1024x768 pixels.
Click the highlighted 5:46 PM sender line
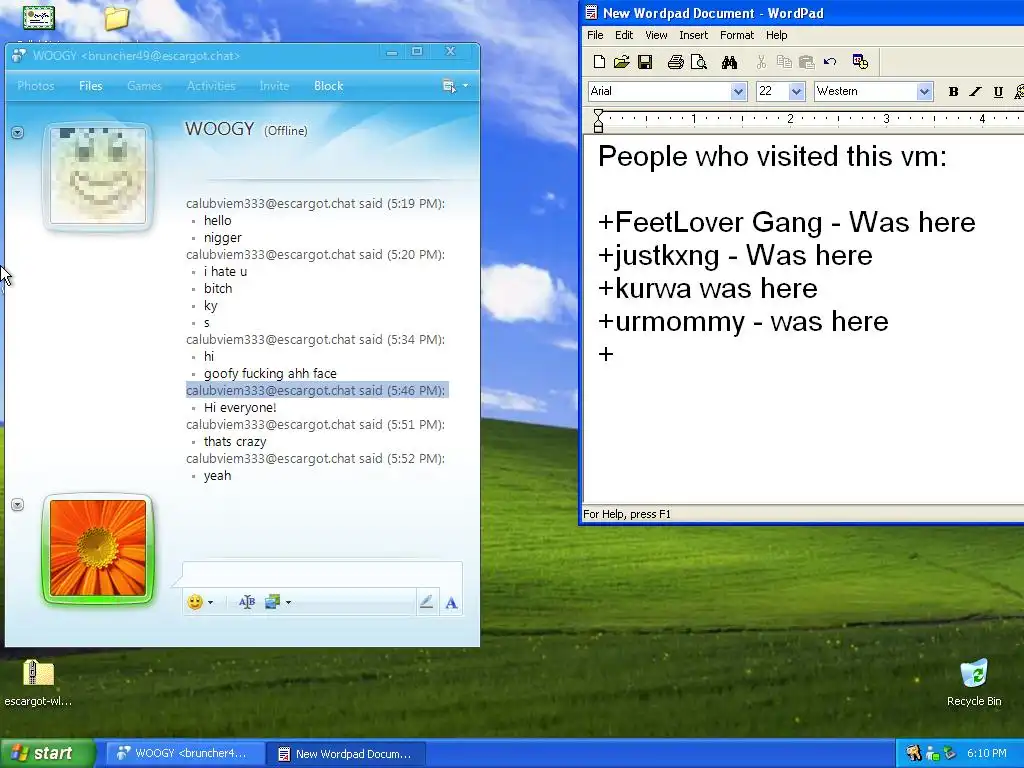[317, 391]
